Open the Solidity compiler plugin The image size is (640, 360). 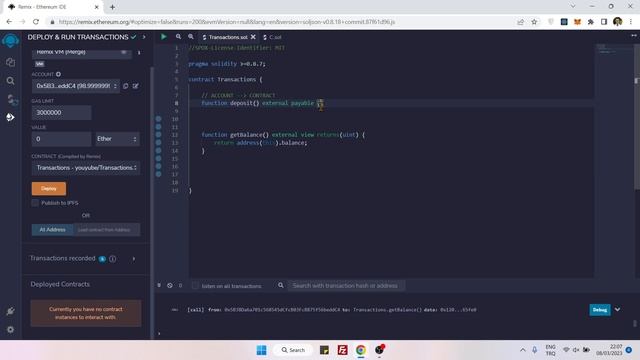(x=11, y=99)
